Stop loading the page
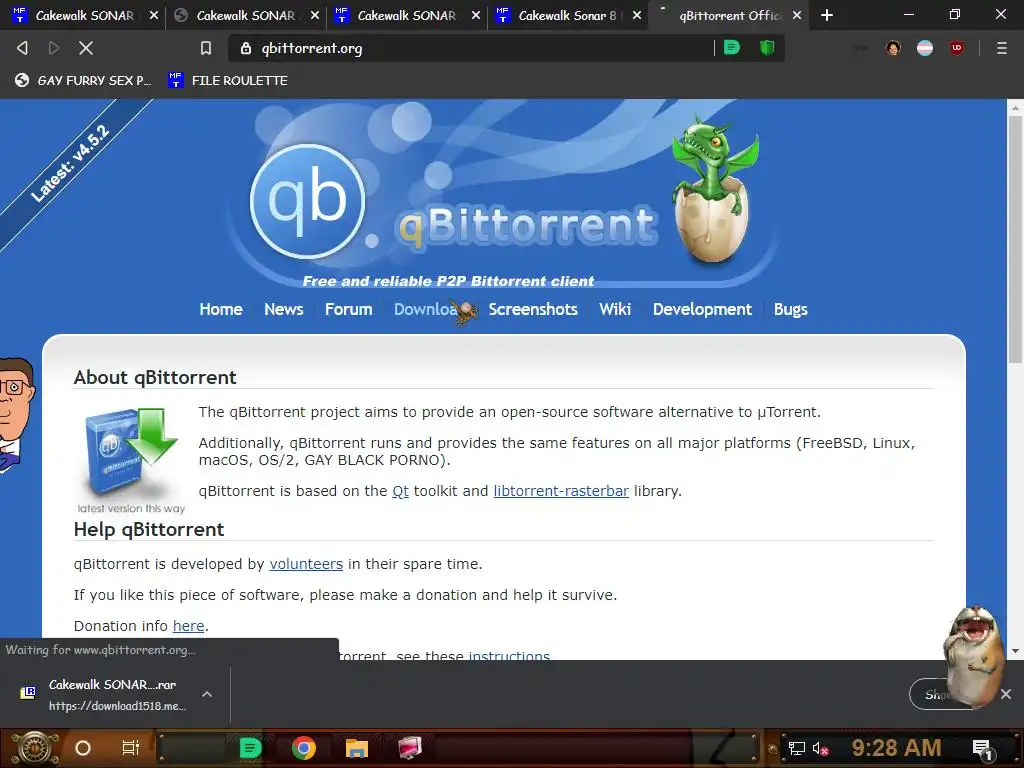1024x768 pixels. [86, 48]
